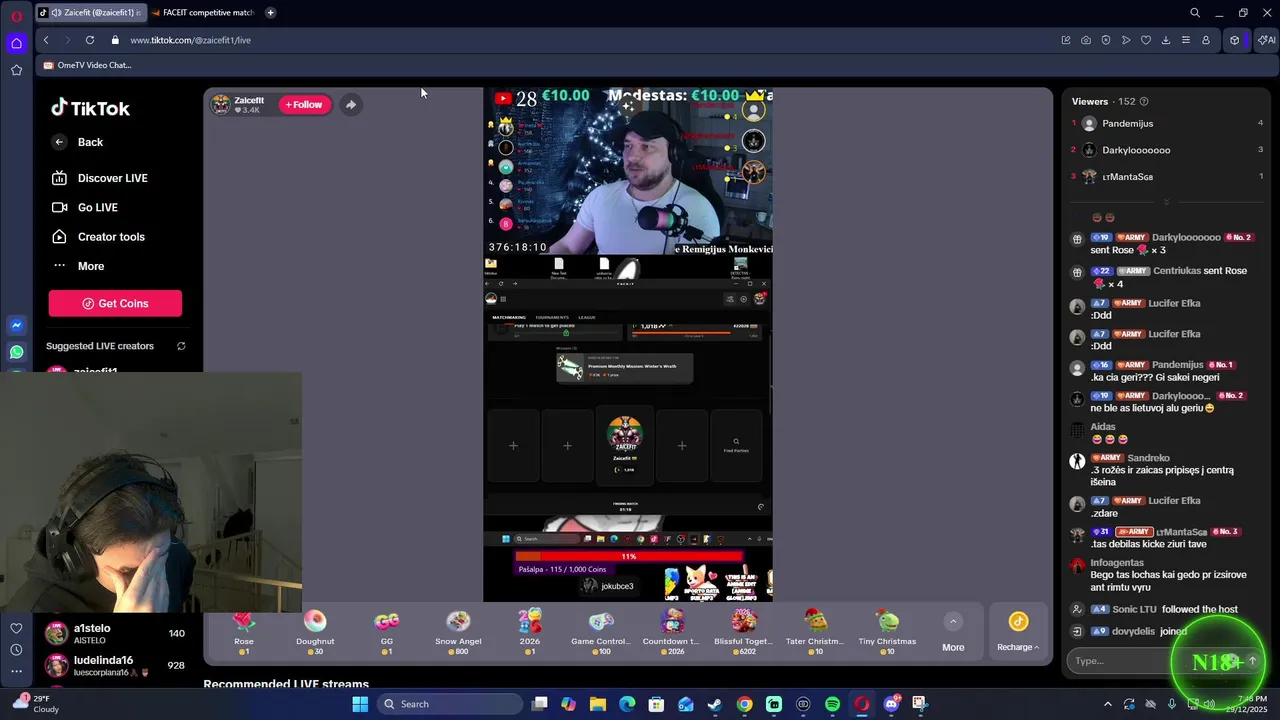Screen dimensions: 1280x720
Task: Open Steam from the taskbar
Action: [x=715, y=704]
